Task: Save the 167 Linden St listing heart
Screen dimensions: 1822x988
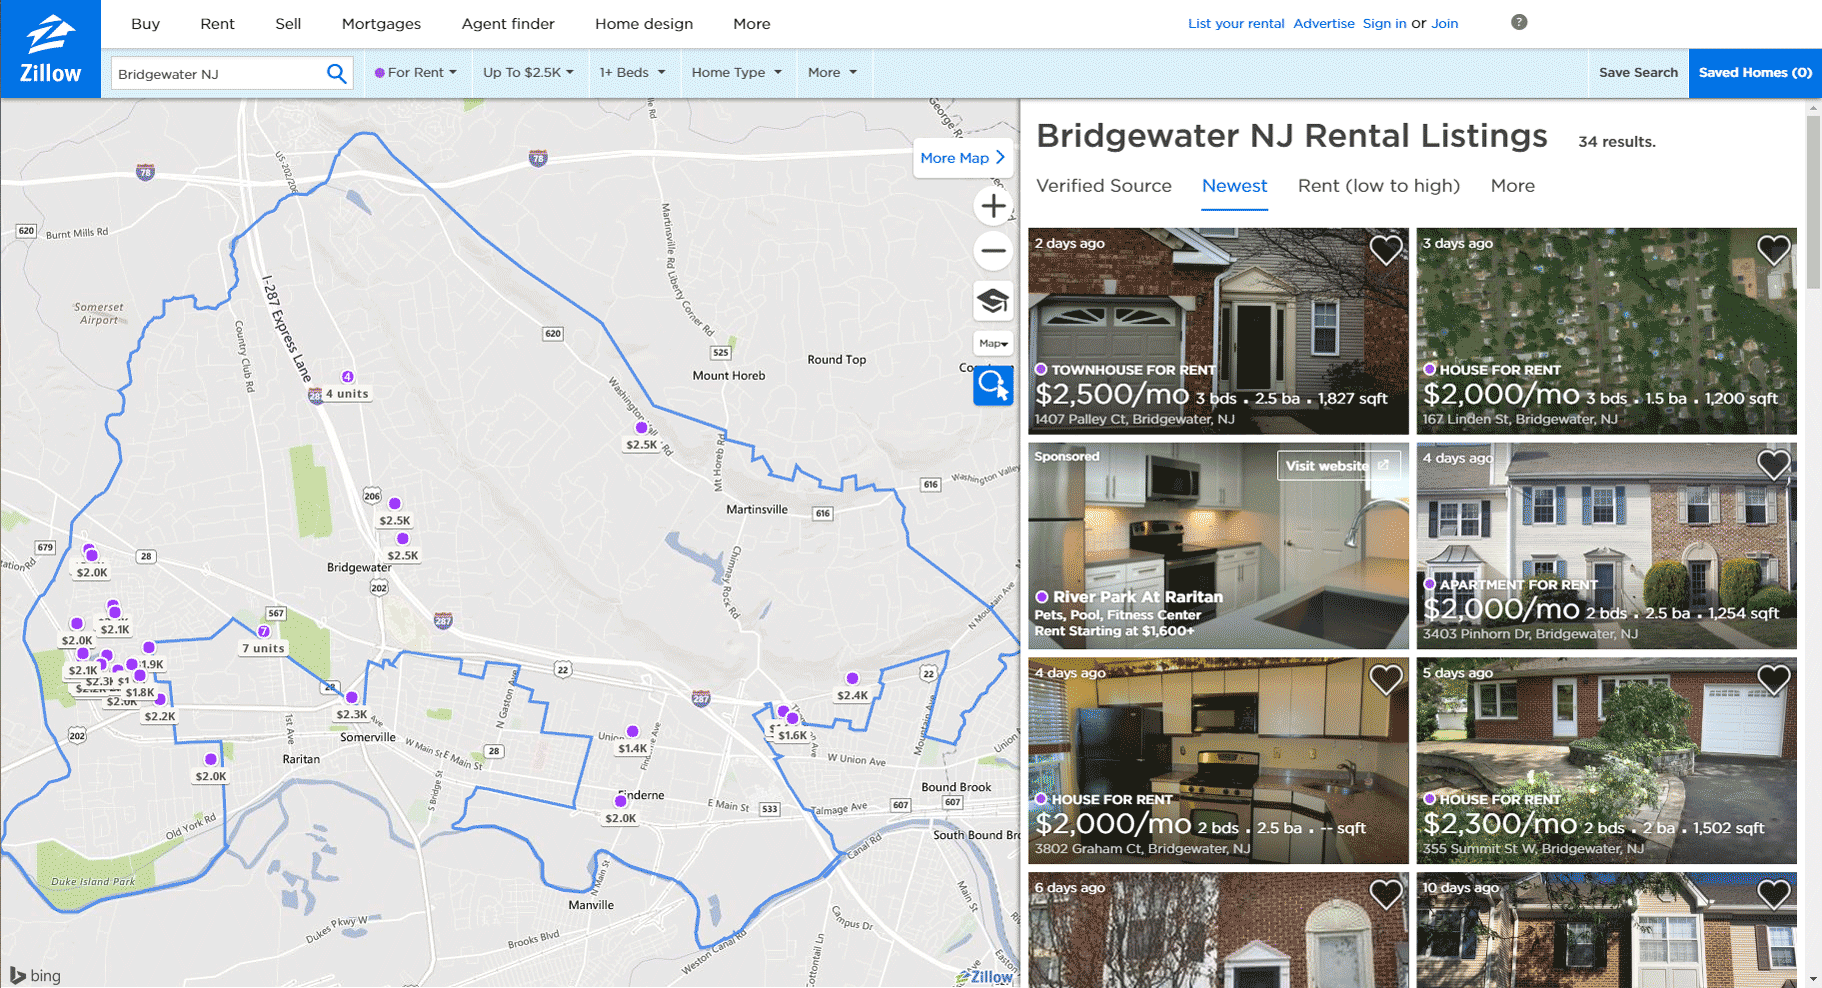Action: [x=1773, y=249]
